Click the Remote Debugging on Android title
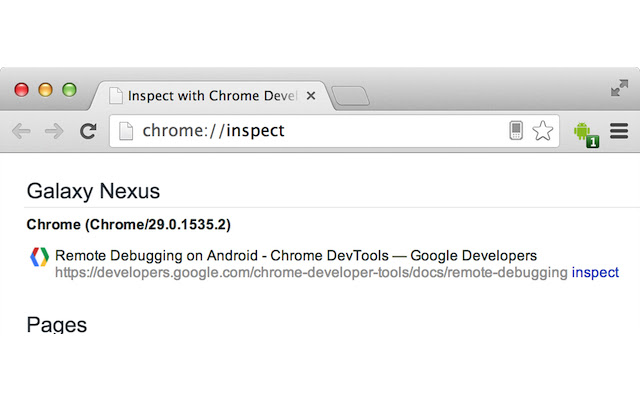640x400 pixels. tap(296, 256)
